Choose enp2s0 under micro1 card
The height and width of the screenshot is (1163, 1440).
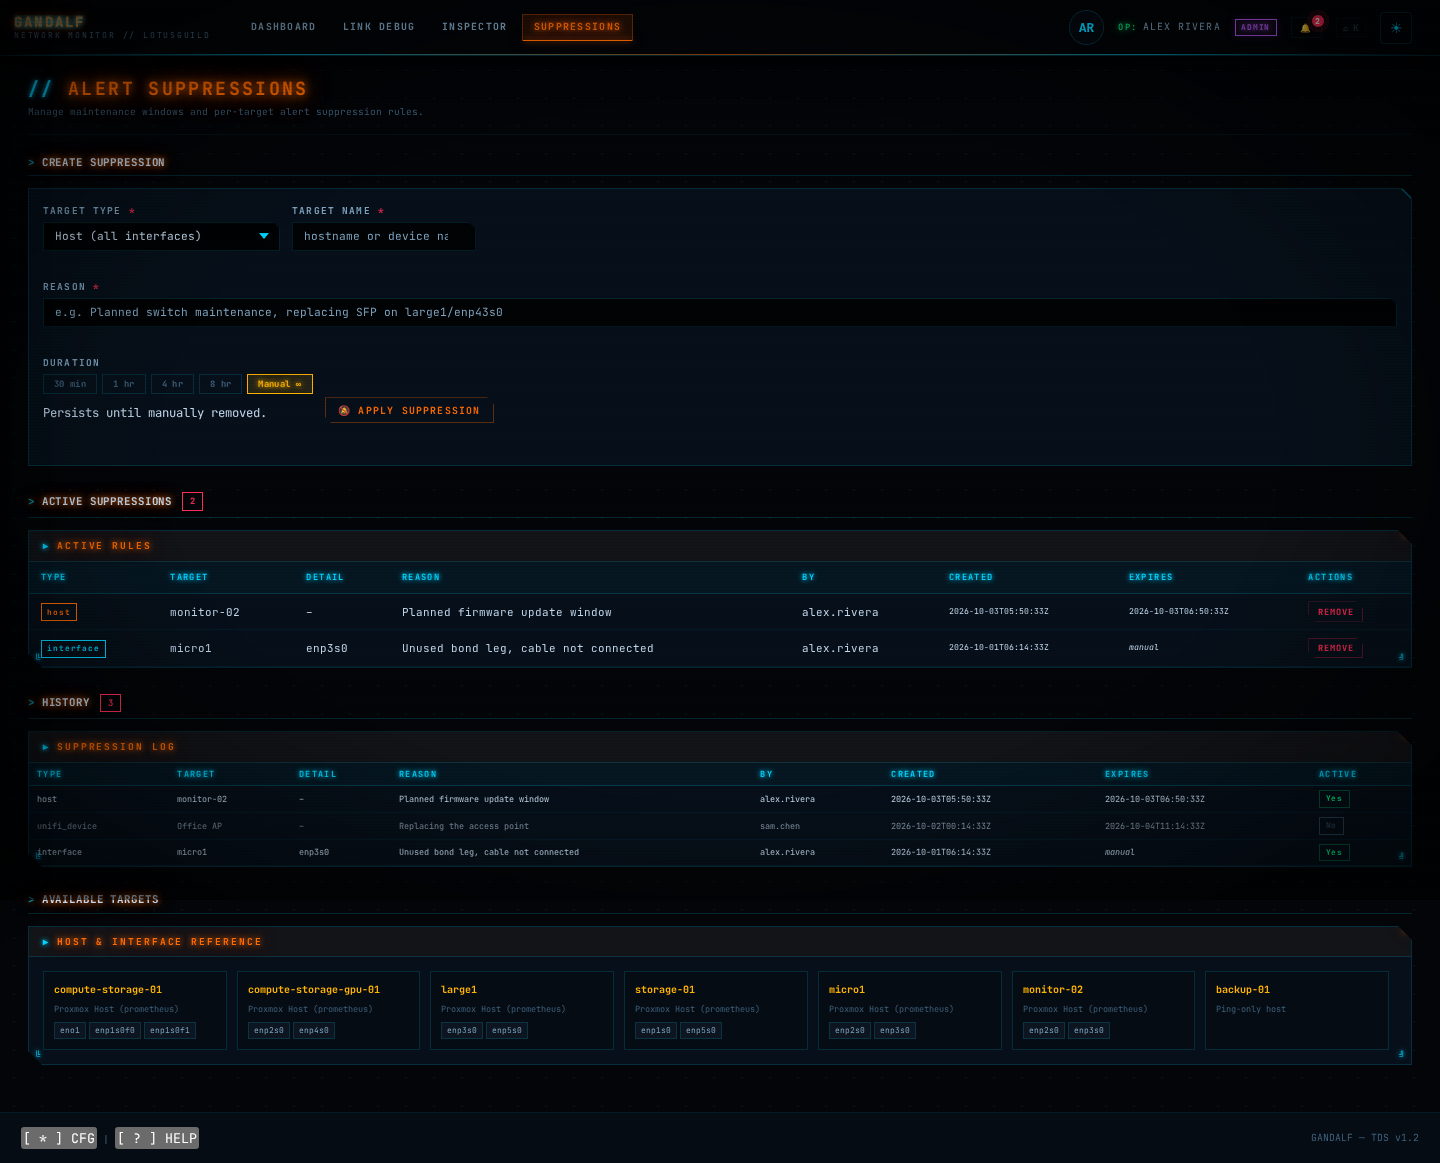(850, 1030)
